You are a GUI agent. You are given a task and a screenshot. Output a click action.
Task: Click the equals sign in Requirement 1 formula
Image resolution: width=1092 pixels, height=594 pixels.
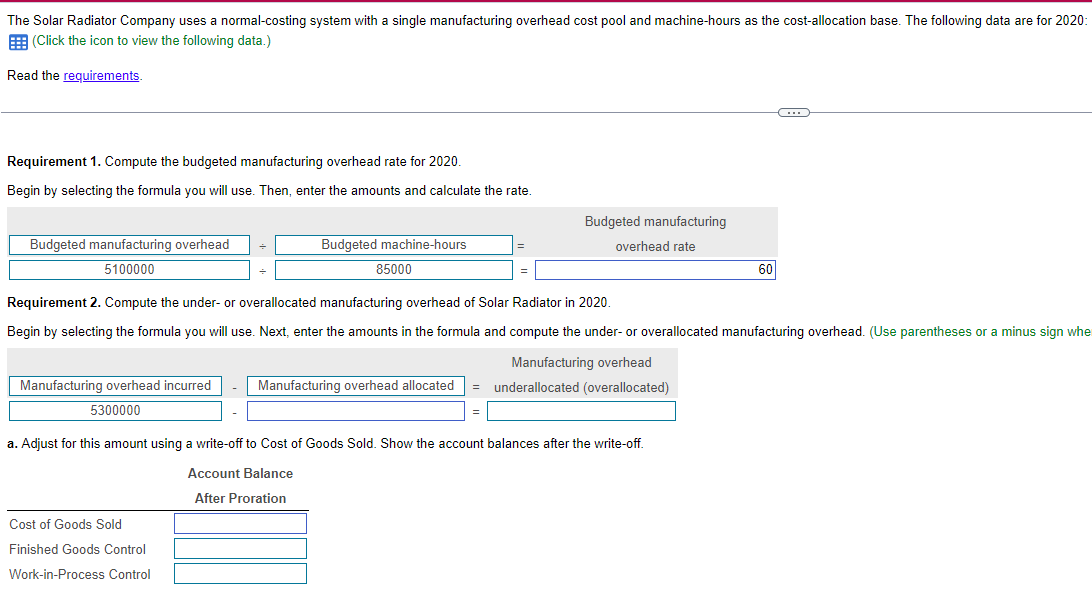pyautogui.click(x=519, y=244)
